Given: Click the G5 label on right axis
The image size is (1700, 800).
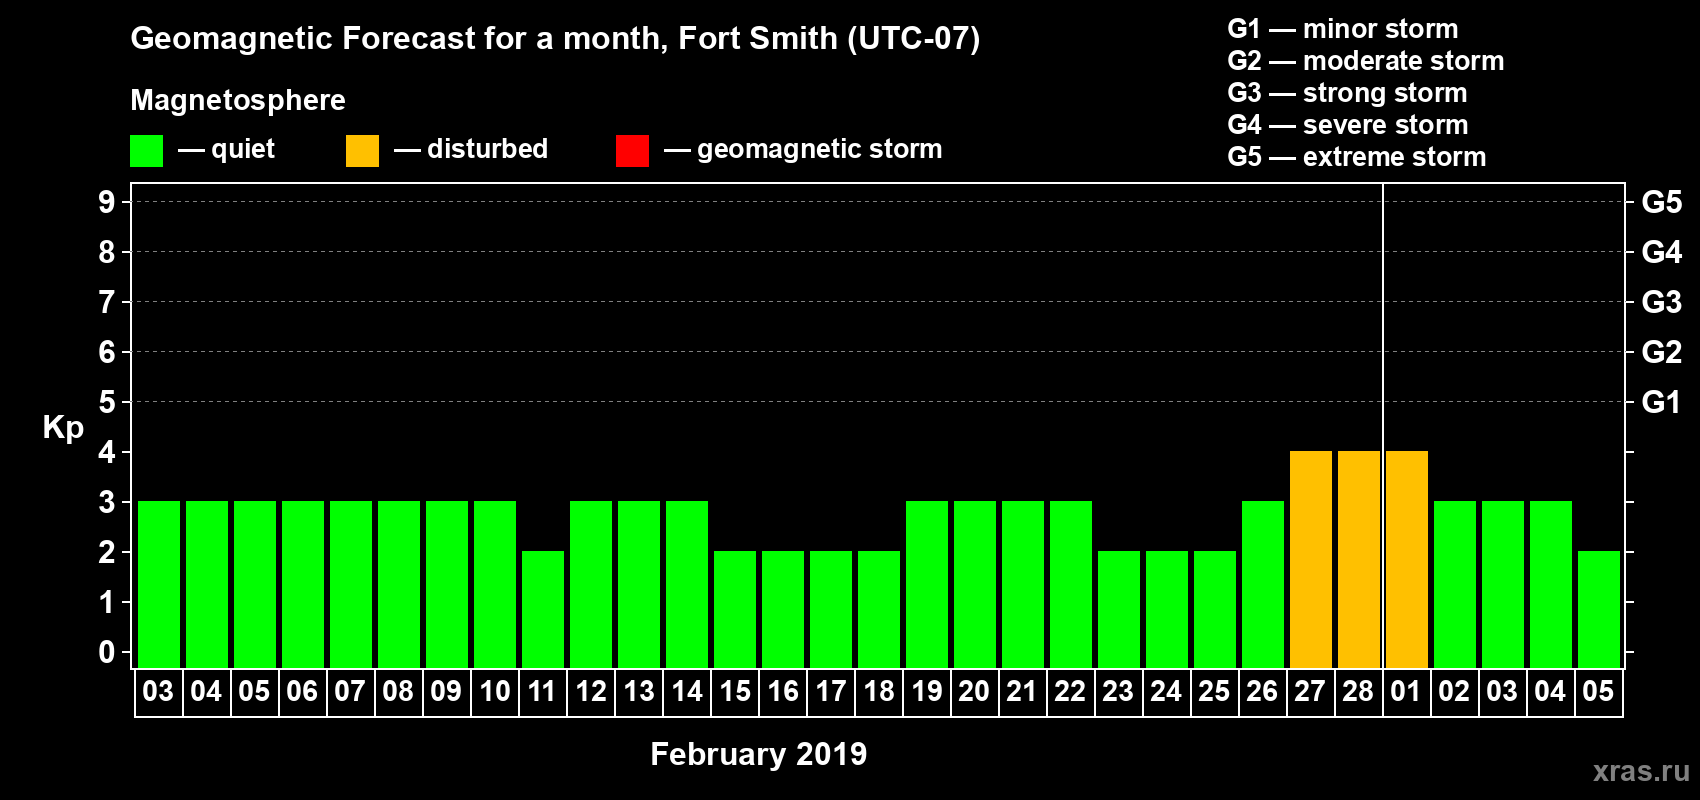Looking at the screenshot, I should pyautogui.click(x=1661, y=202).
